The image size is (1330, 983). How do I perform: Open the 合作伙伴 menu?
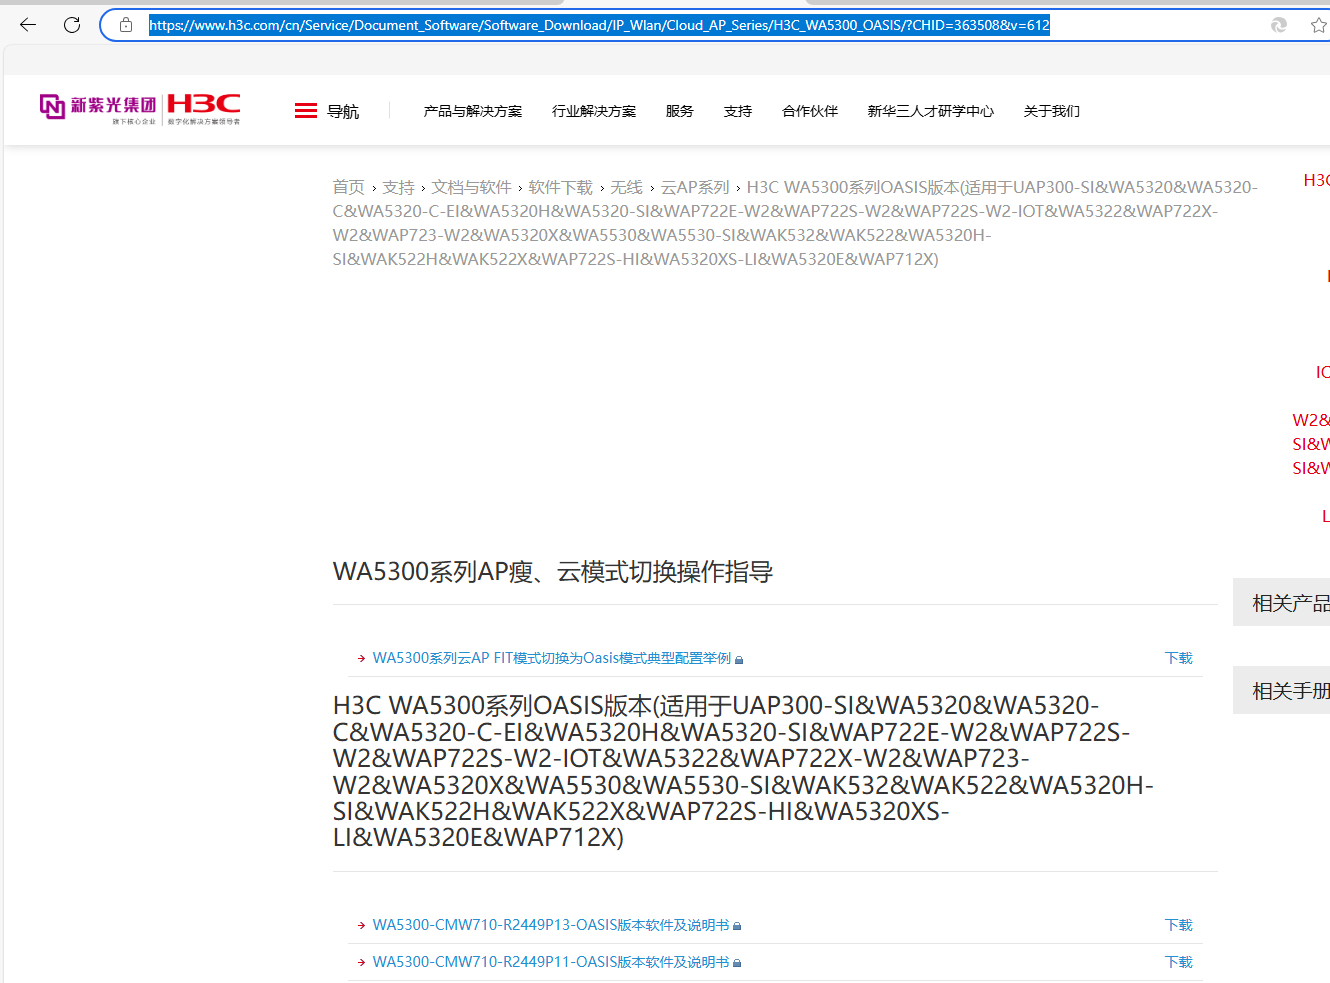pyautogui.click(x=810, y=111)
